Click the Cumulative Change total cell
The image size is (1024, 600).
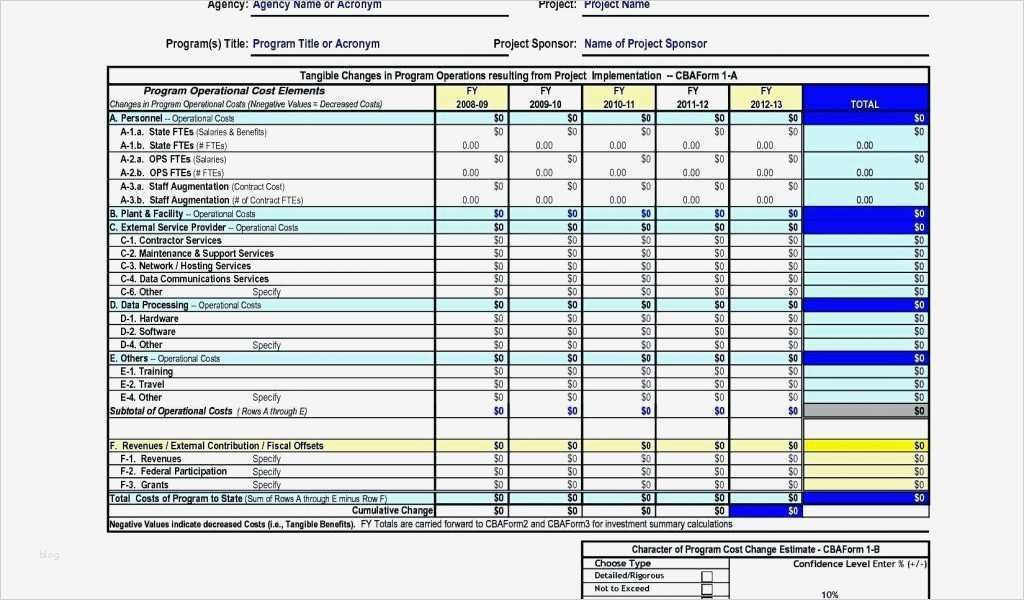tap(766, 510)
